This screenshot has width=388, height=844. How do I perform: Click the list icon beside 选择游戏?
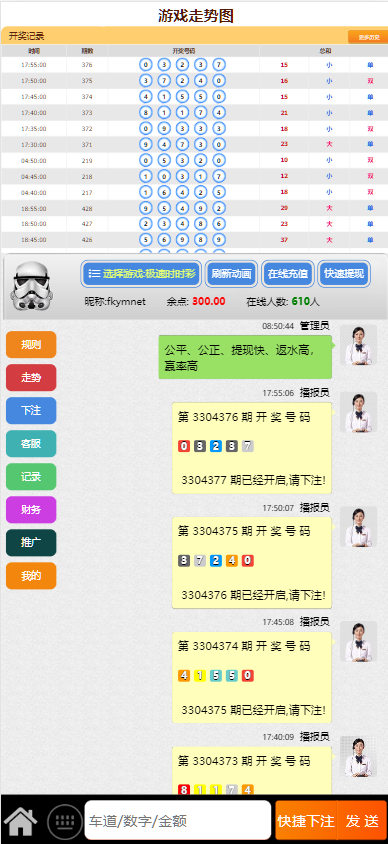[x=94, y=273]
